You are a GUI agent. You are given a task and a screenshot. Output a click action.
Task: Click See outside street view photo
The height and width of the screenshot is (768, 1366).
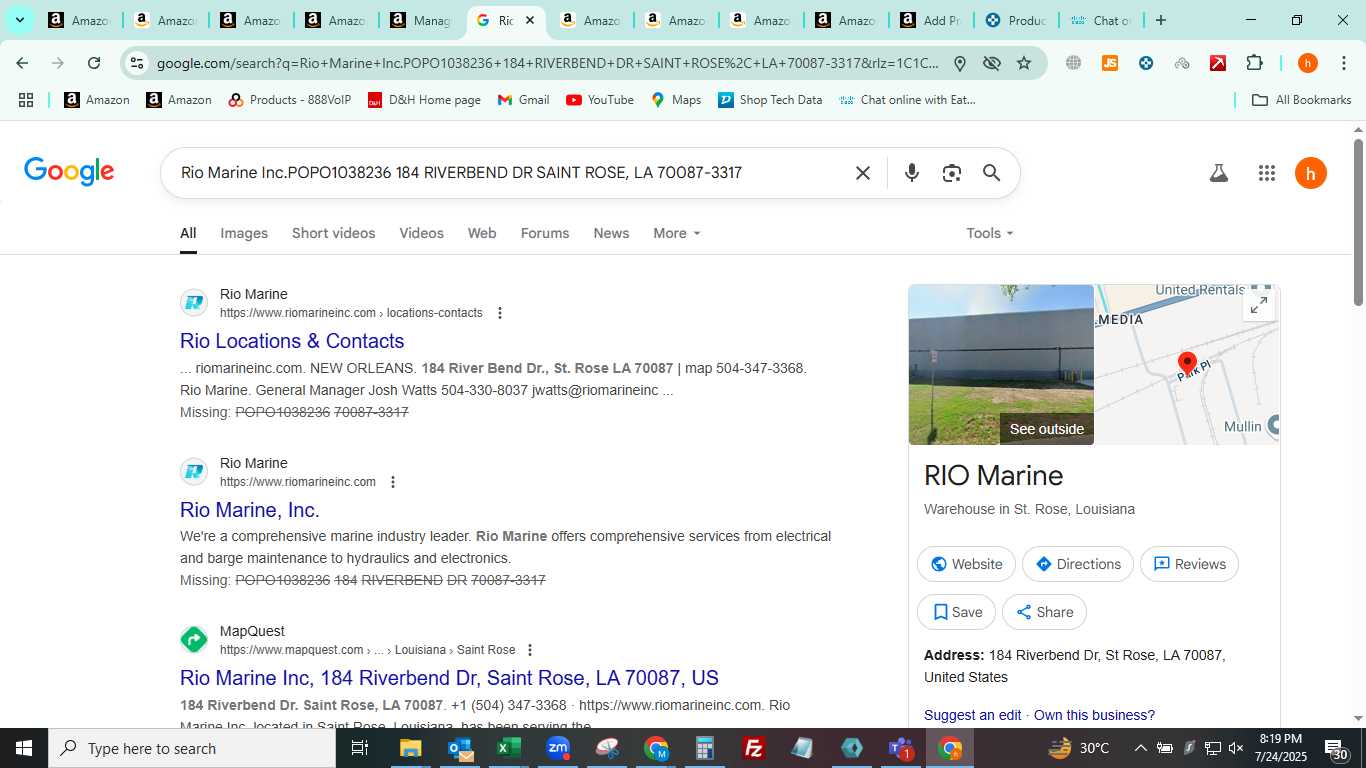(1001, 364)
